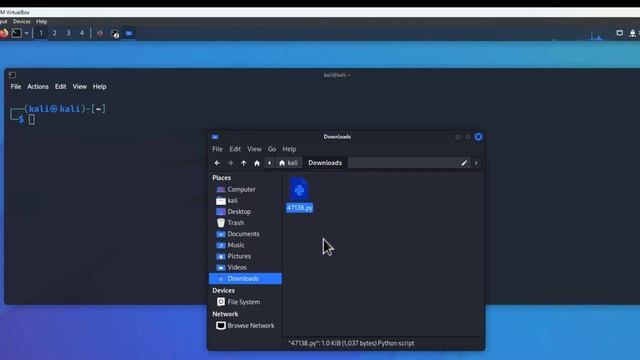Click the right path scroll arrow
This screenshot has width=640, height=360.
(x=476, y=163)
